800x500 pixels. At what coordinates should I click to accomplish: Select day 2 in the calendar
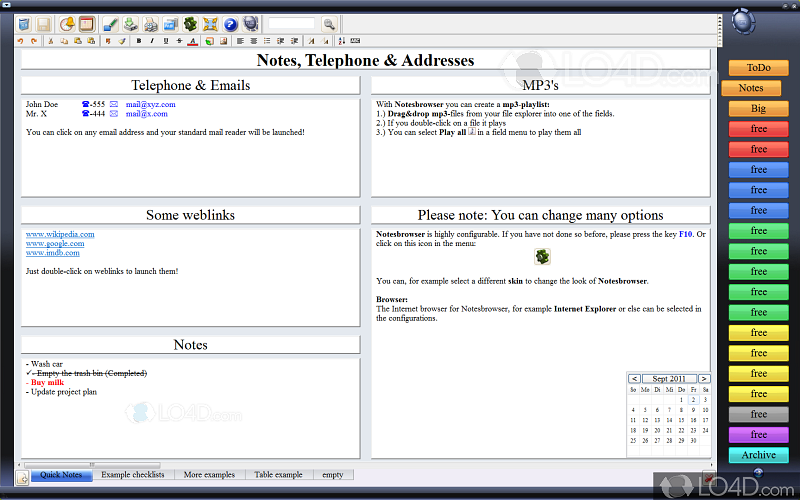(693, 400)
